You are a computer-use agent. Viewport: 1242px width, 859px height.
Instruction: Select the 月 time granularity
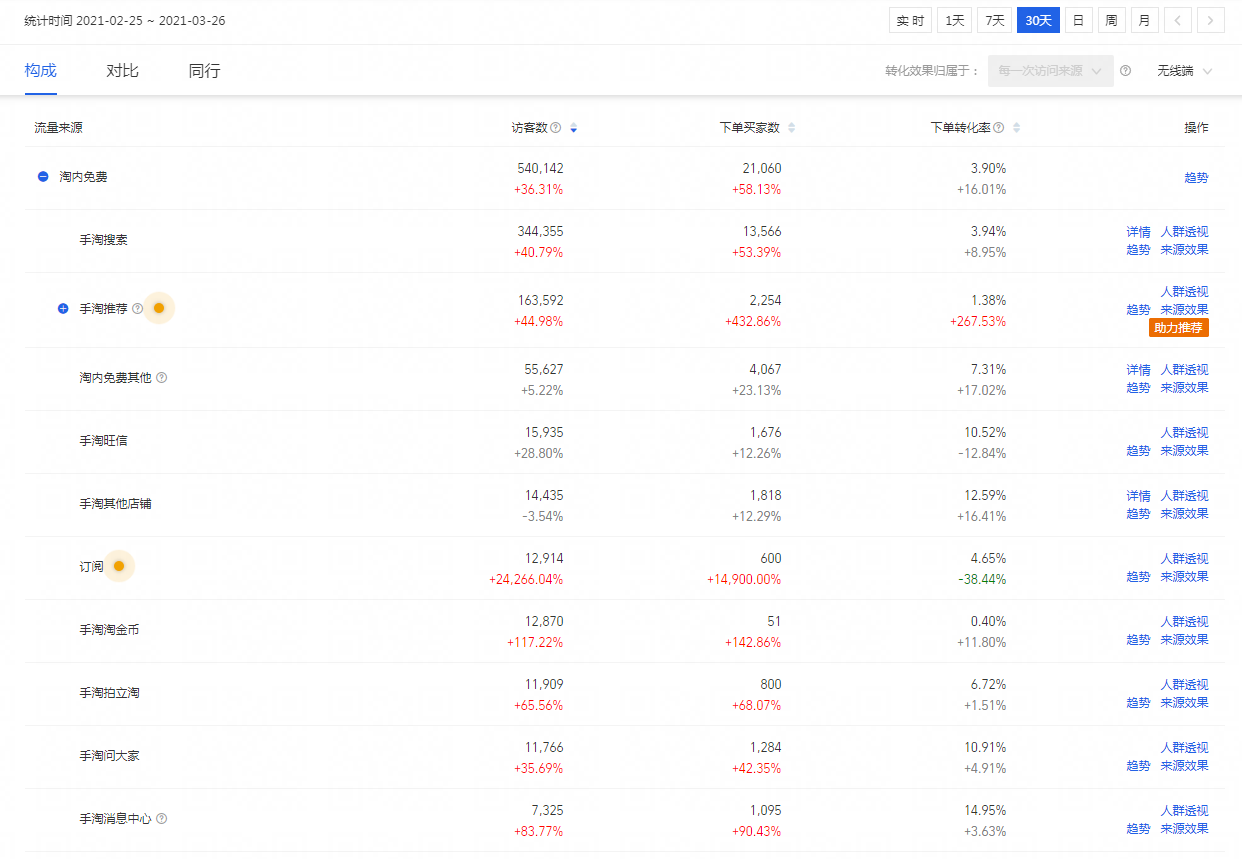(x=1144, y=20)
